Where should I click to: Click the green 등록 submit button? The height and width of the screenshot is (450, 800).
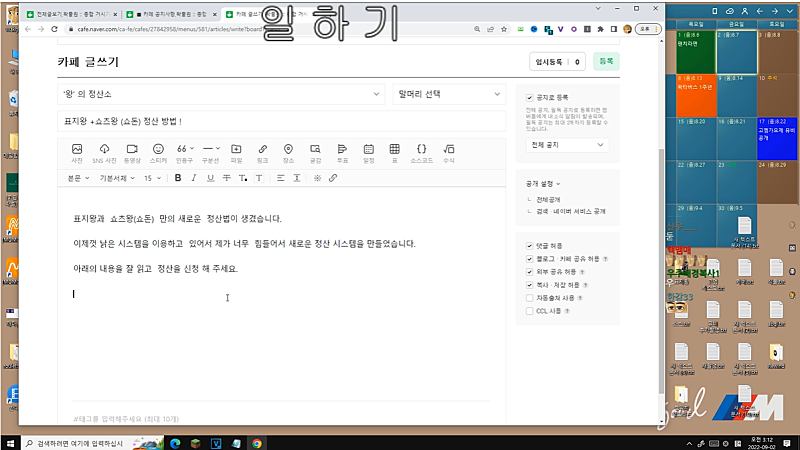[x=605, y=62]
